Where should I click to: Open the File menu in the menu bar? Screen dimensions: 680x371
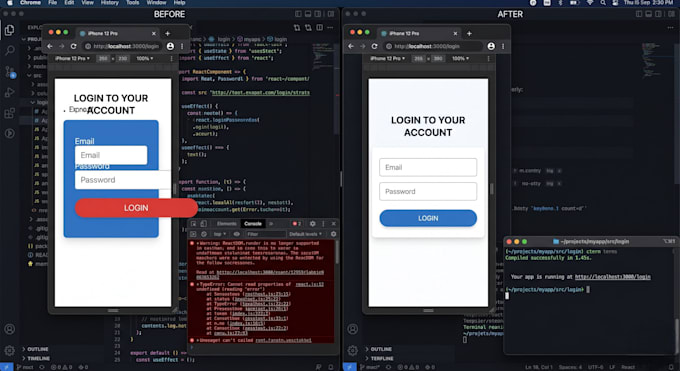coord(52,3)
